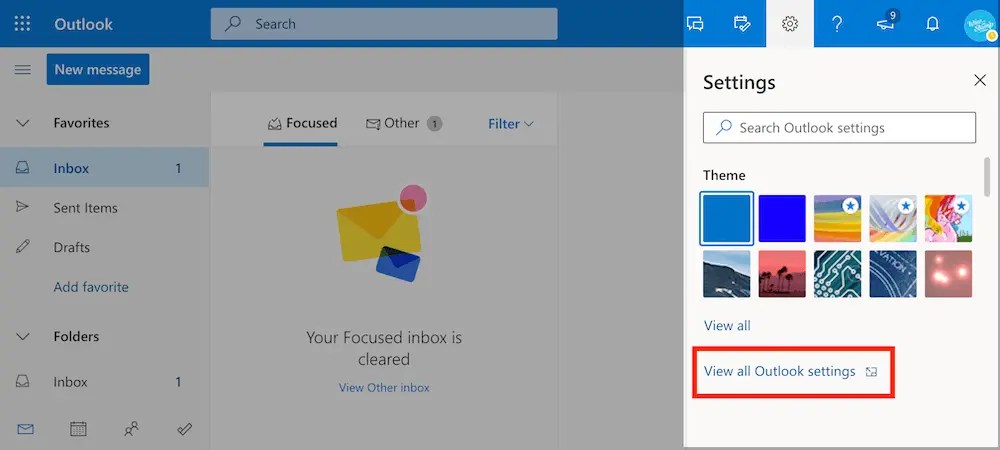The height and width of the screenshot is (450, 1000).
Task: Open the Skype chat icon in header
Action: [695, 24]
